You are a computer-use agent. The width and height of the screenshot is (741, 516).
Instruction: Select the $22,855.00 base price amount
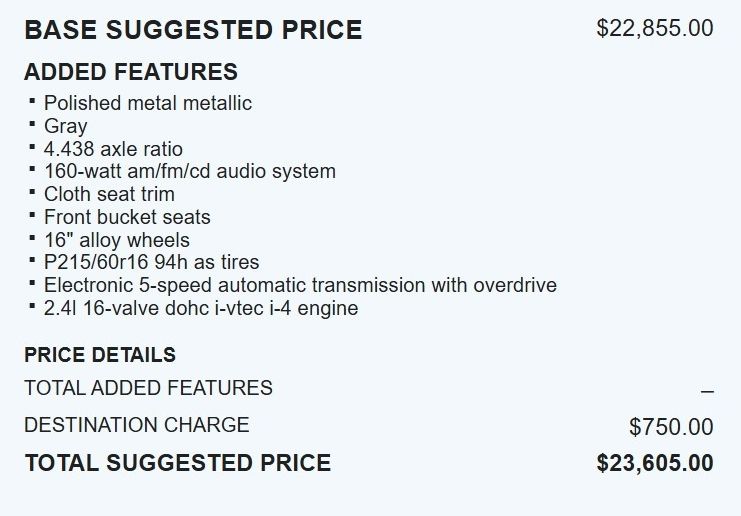click(x=654, y=28)
